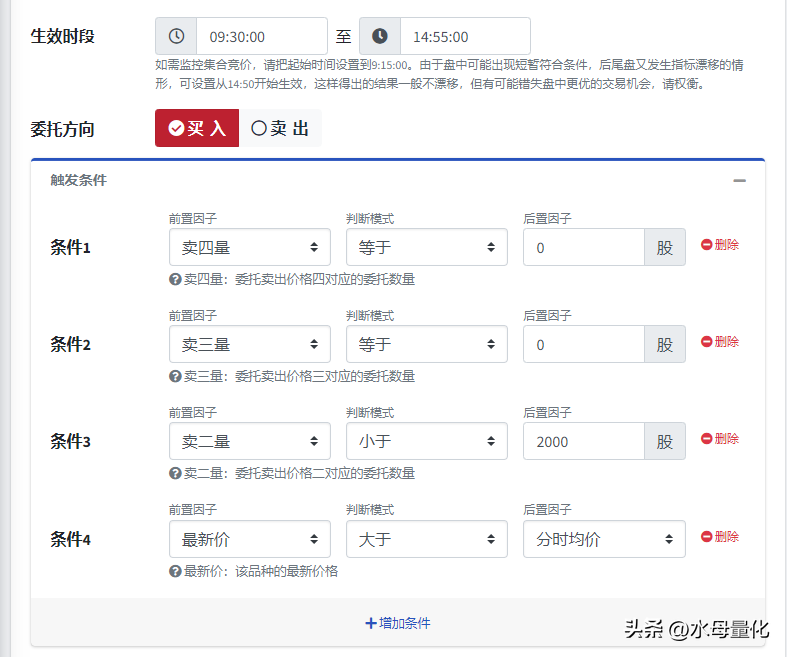Open the 分时均价 rear factor dropdown
787x657 pixels.
[x=603, y=539]
